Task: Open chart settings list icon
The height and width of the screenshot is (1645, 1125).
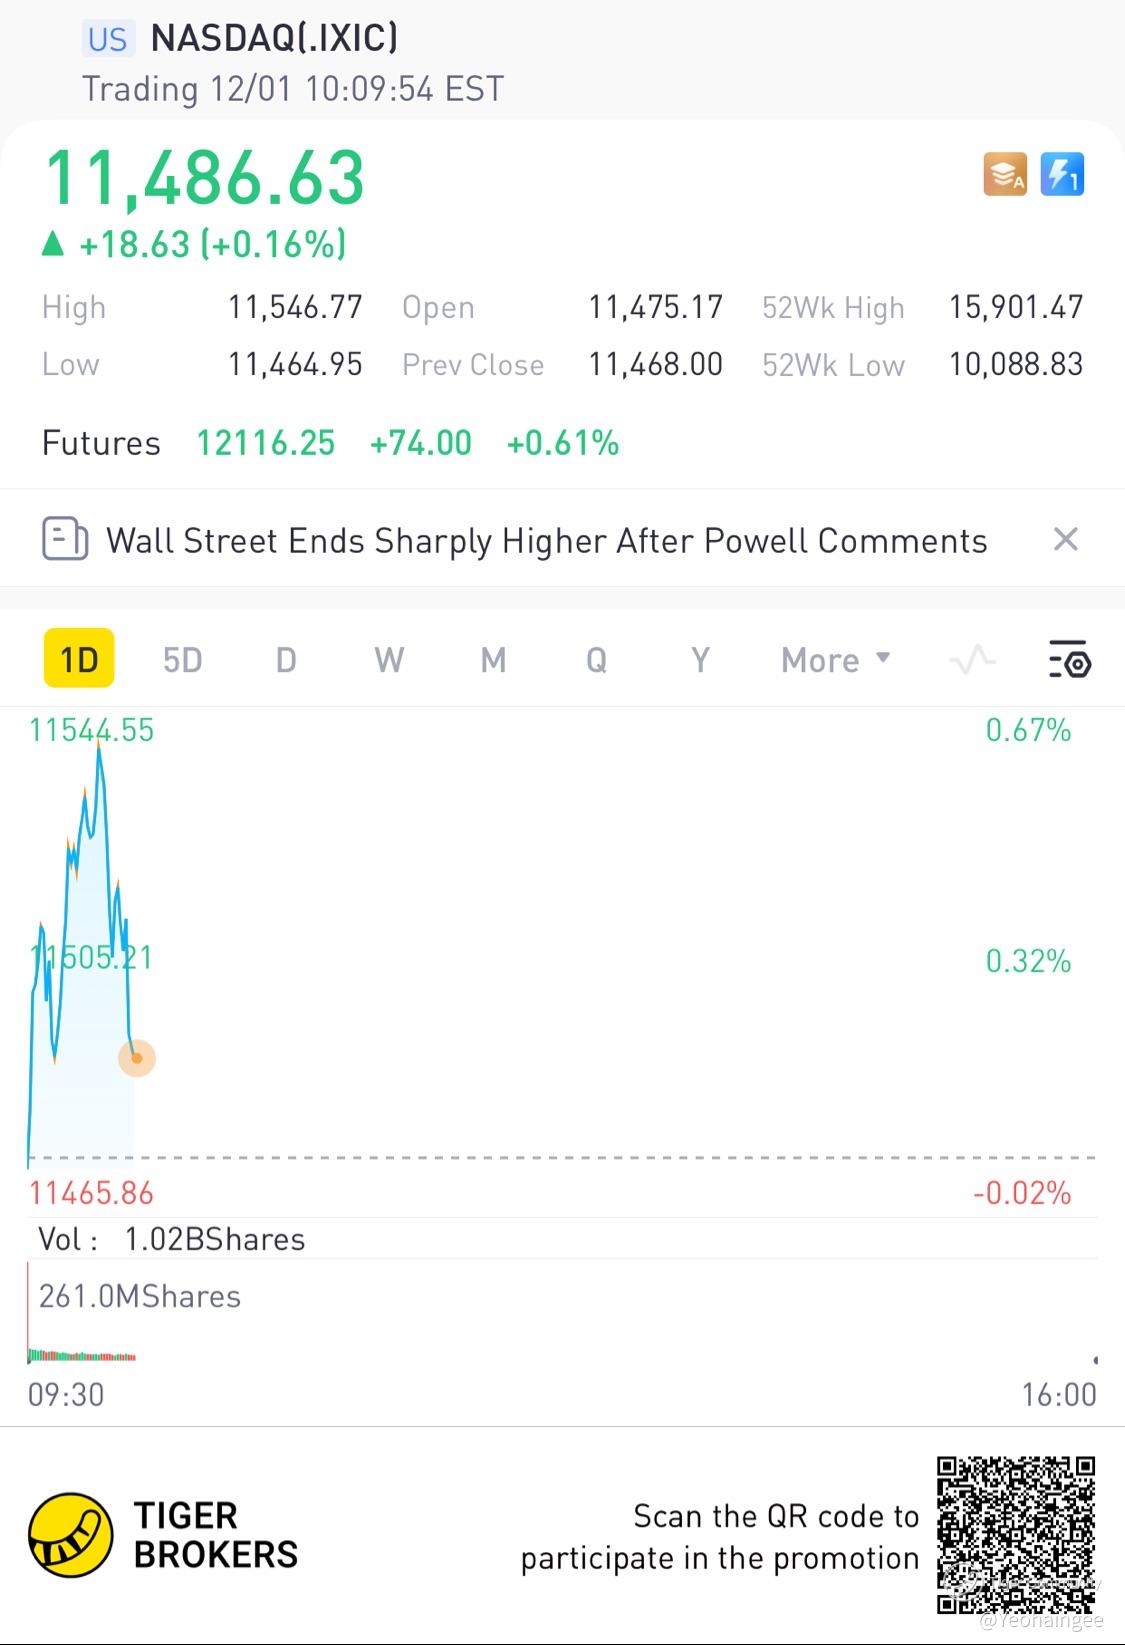Action: pos(1069,660)
